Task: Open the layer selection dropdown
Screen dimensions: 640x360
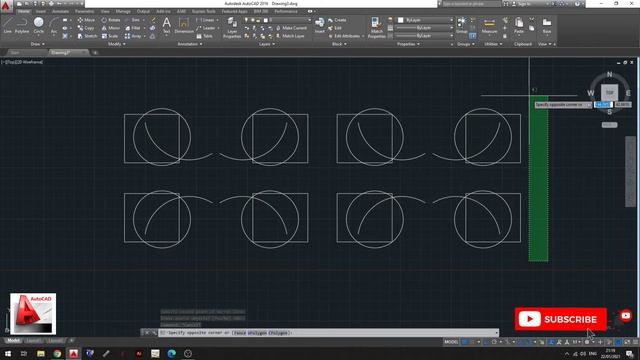Action: [x=278, y=20]
